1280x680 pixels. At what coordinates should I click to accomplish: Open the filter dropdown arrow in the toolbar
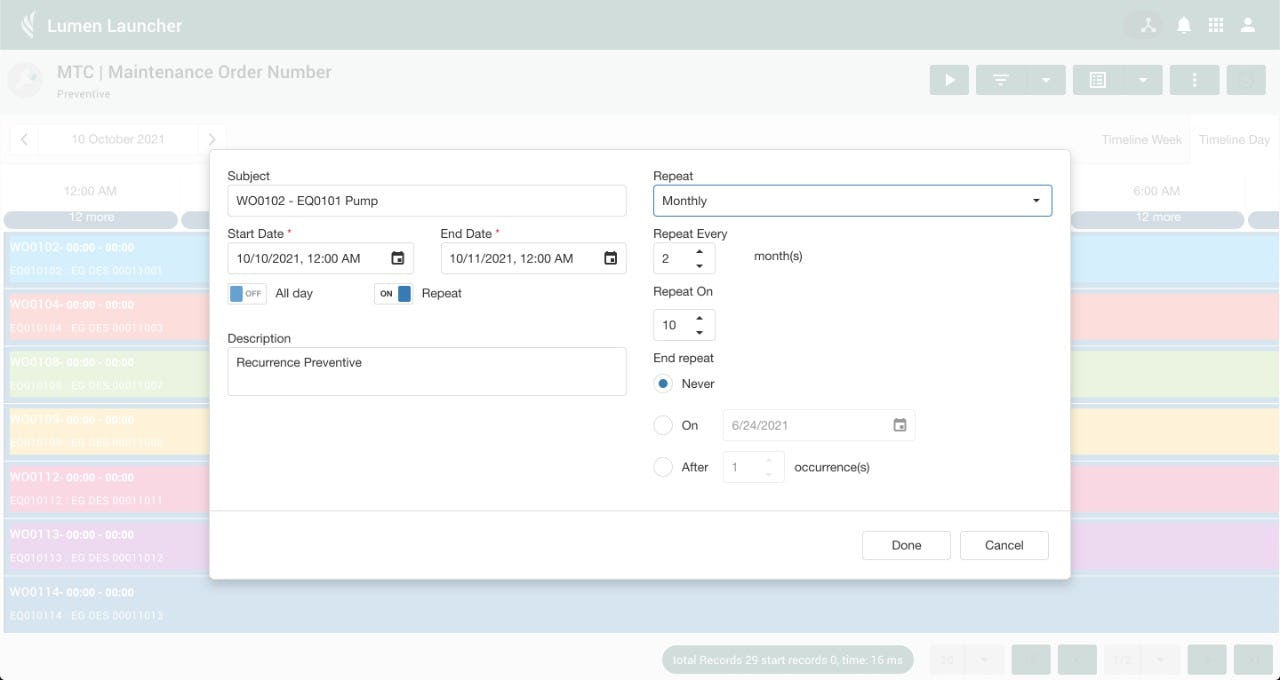1048,79
